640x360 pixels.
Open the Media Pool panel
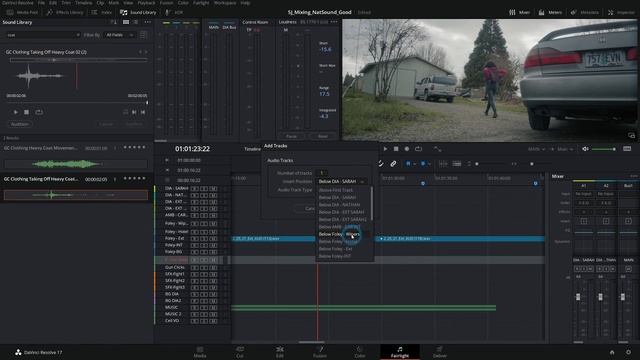click(22, 13)
